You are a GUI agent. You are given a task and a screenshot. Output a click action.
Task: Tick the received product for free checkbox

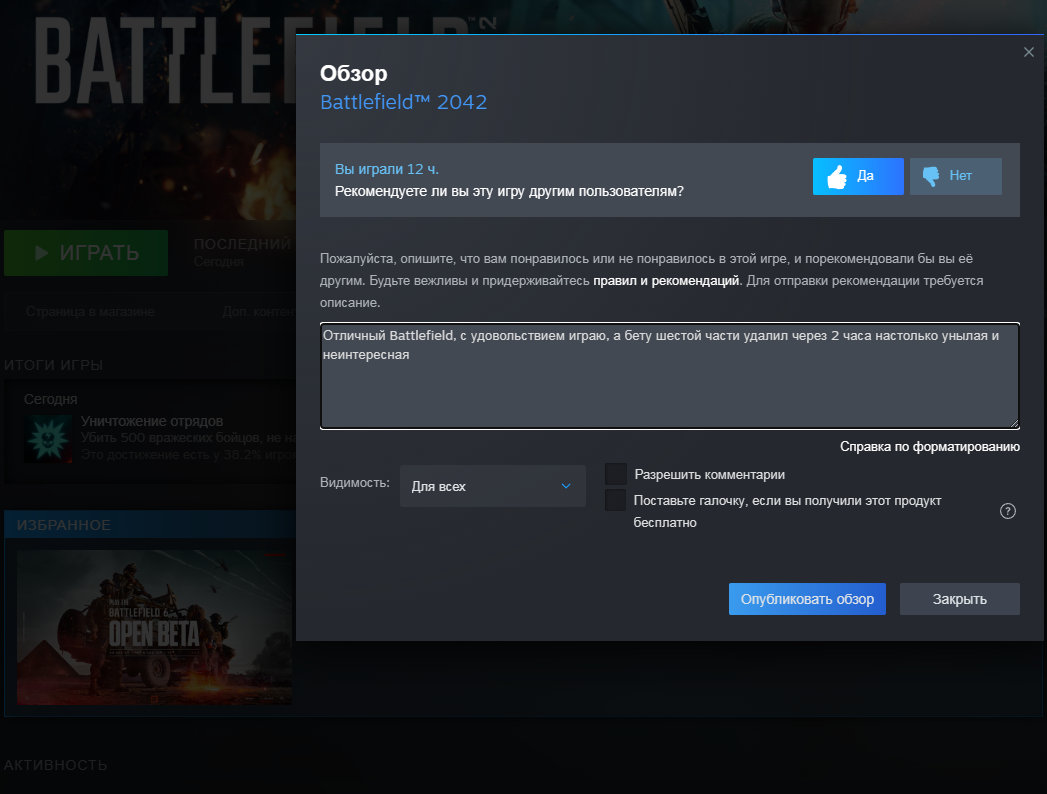pos(616,500)
